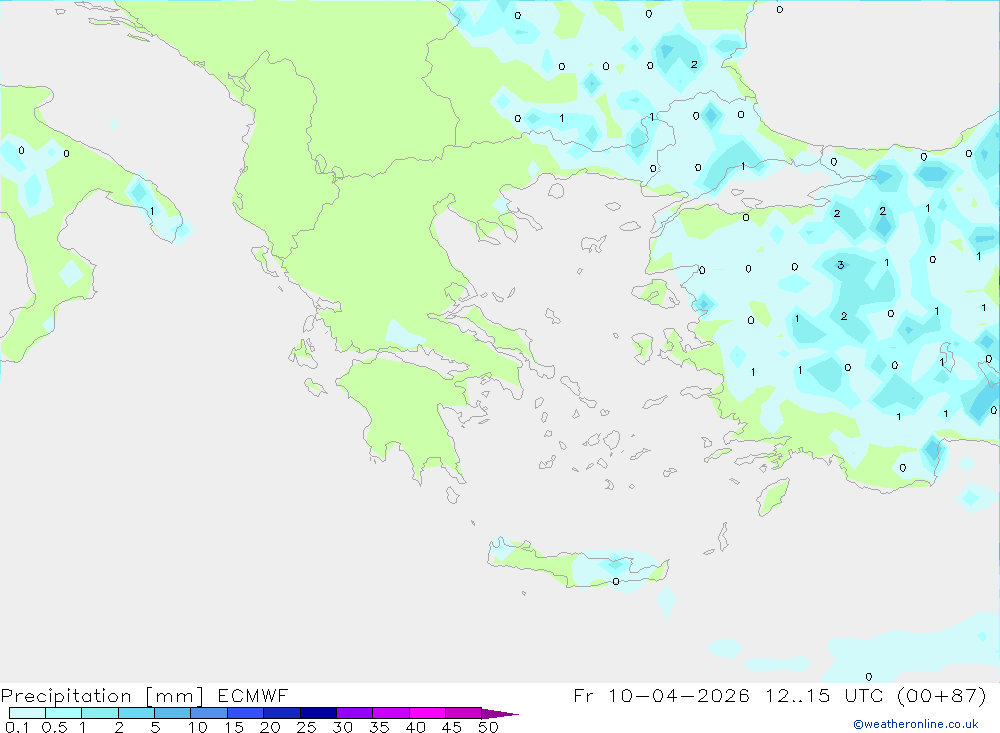This screenshot has width=1000, height=733.
Task: Select the 25–30 mm navy swatch
Action: click(318, 713)
